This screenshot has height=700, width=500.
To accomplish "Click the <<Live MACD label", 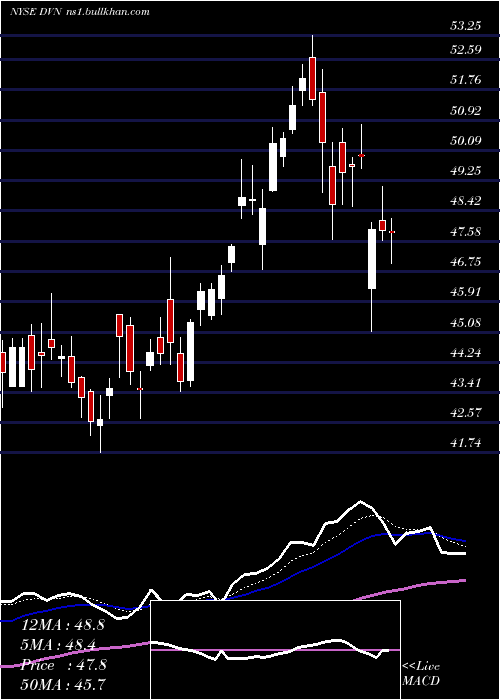I will [x=421, y=674].
